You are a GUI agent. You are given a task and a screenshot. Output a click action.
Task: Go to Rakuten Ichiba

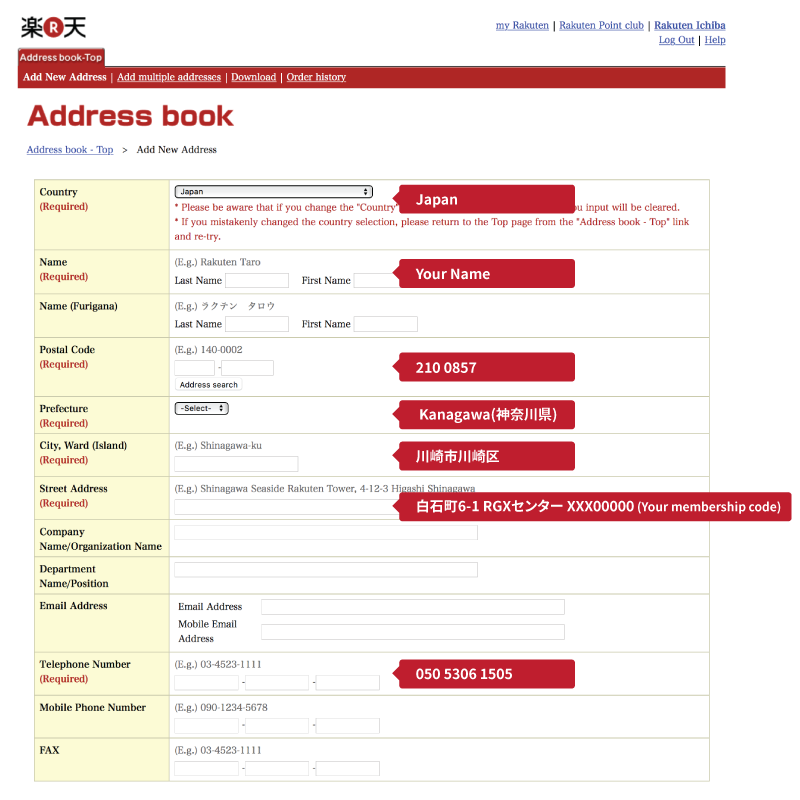click(689, 25)
